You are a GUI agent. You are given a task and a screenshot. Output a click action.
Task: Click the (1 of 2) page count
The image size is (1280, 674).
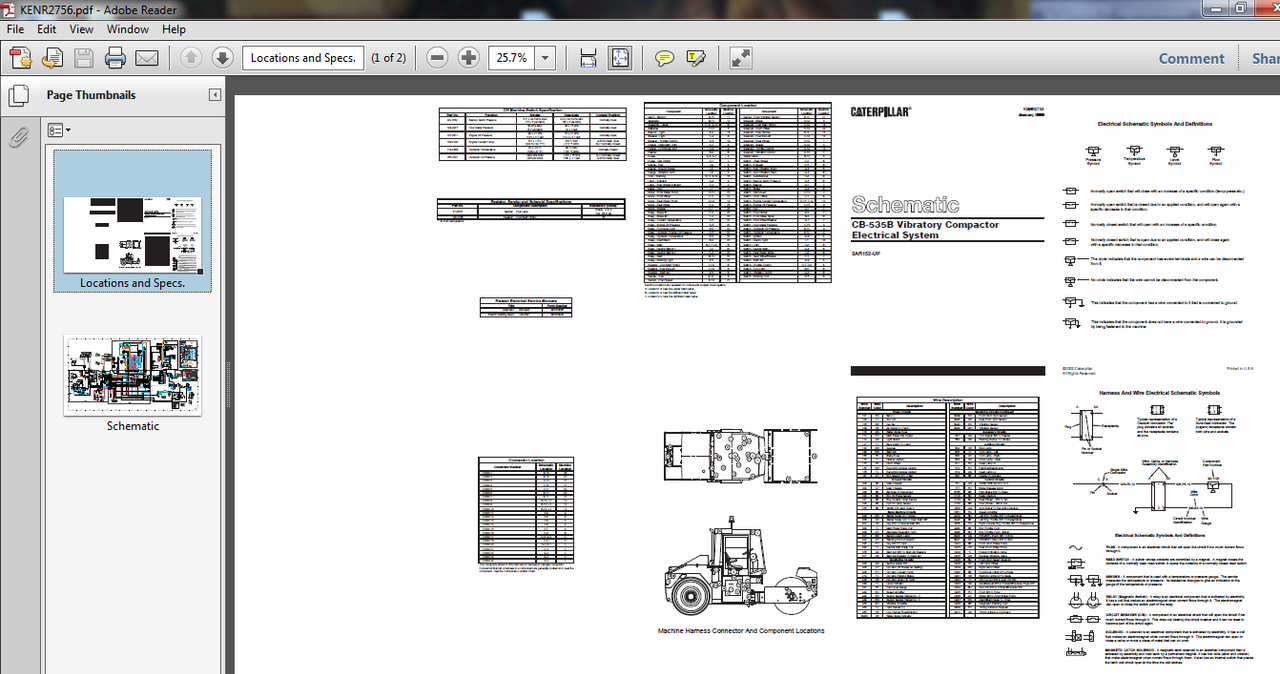388,58
